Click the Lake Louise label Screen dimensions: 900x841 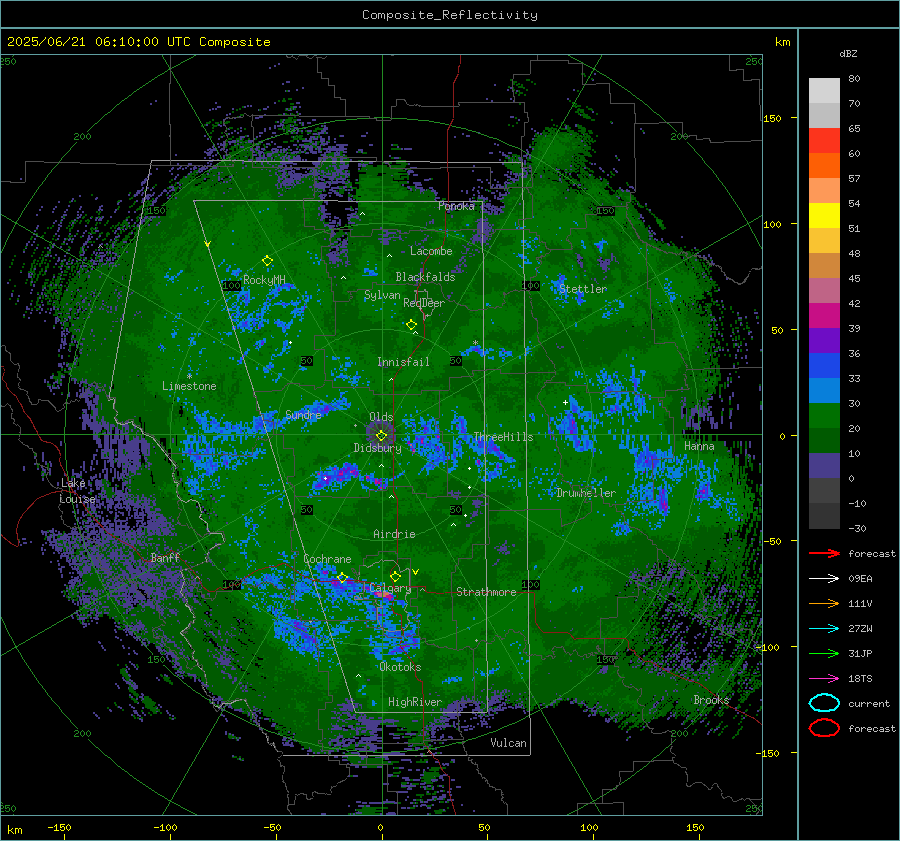pos(77,491)
